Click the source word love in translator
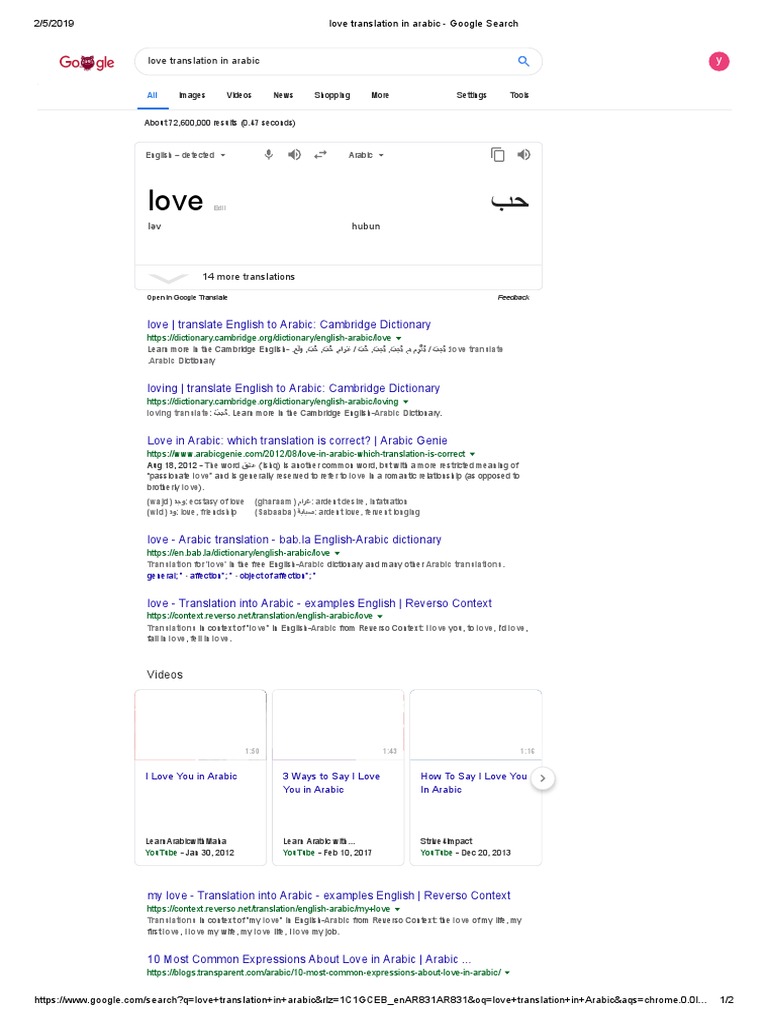768x1024 pixels. tap(175, 200)
